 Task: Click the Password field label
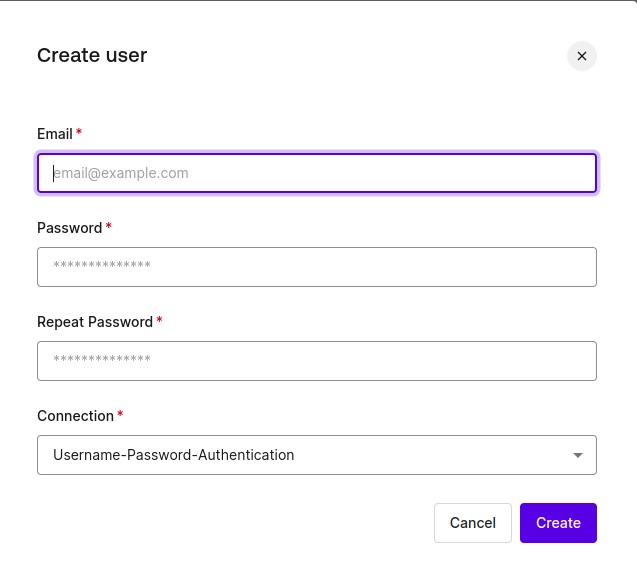pos(69,228)
